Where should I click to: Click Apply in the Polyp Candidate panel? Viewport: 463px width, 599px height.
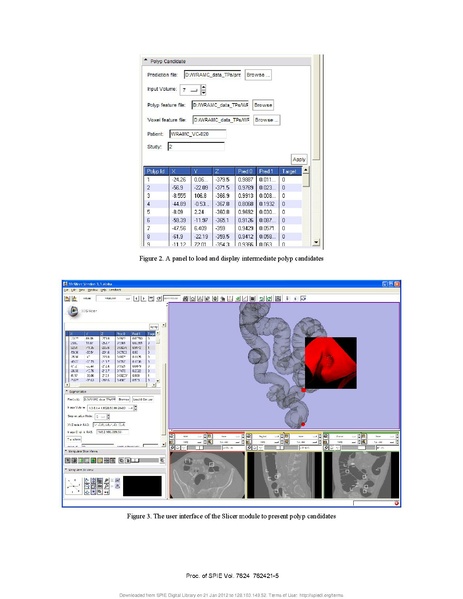[299, 159]
